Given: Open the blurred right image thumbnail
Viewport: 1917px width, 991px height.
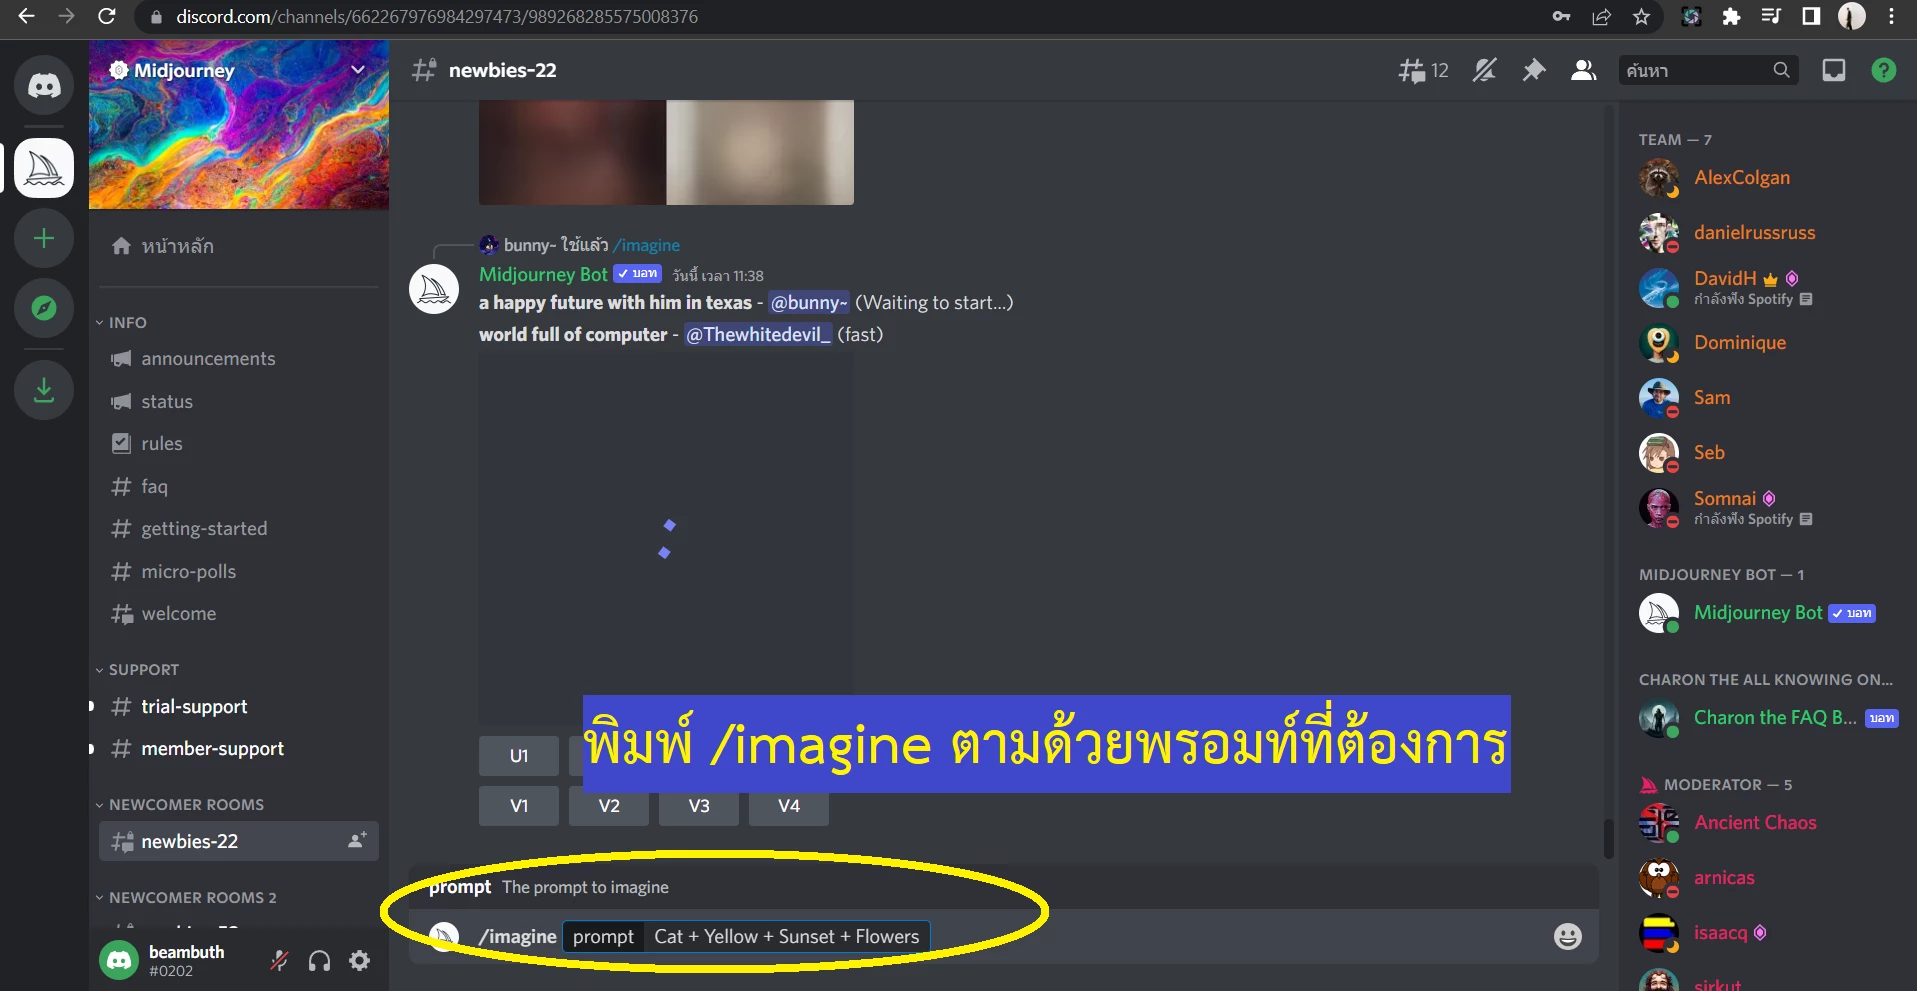Looking at the screenshot, I should tap(760, 152).
